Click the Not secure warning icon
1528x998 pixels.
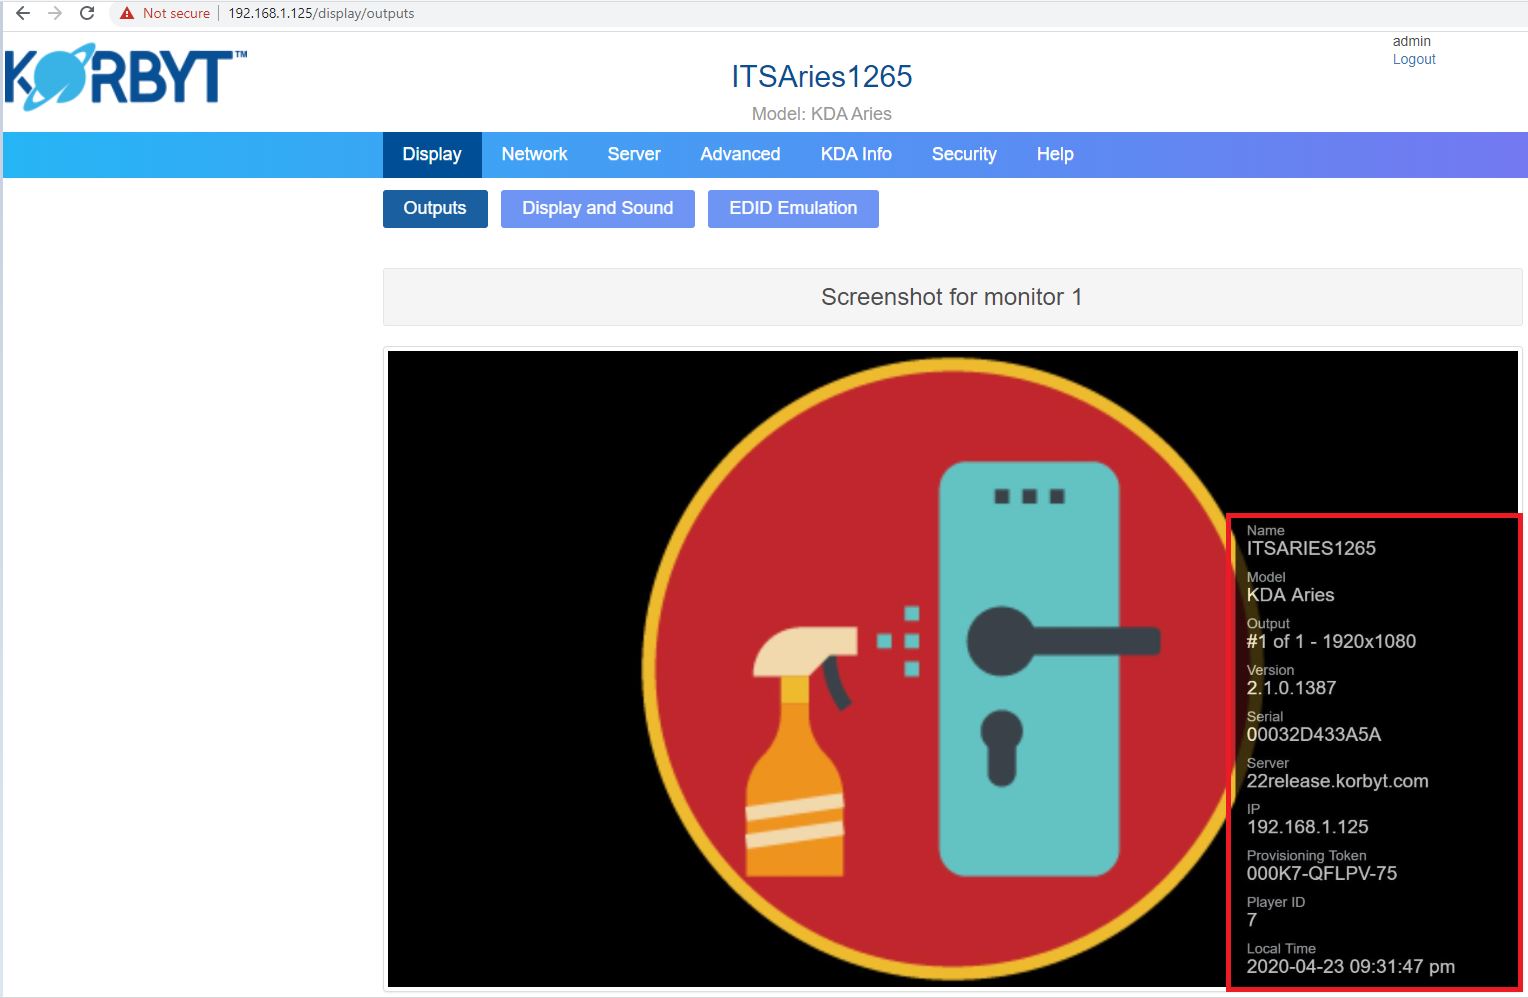click(127, 13)
